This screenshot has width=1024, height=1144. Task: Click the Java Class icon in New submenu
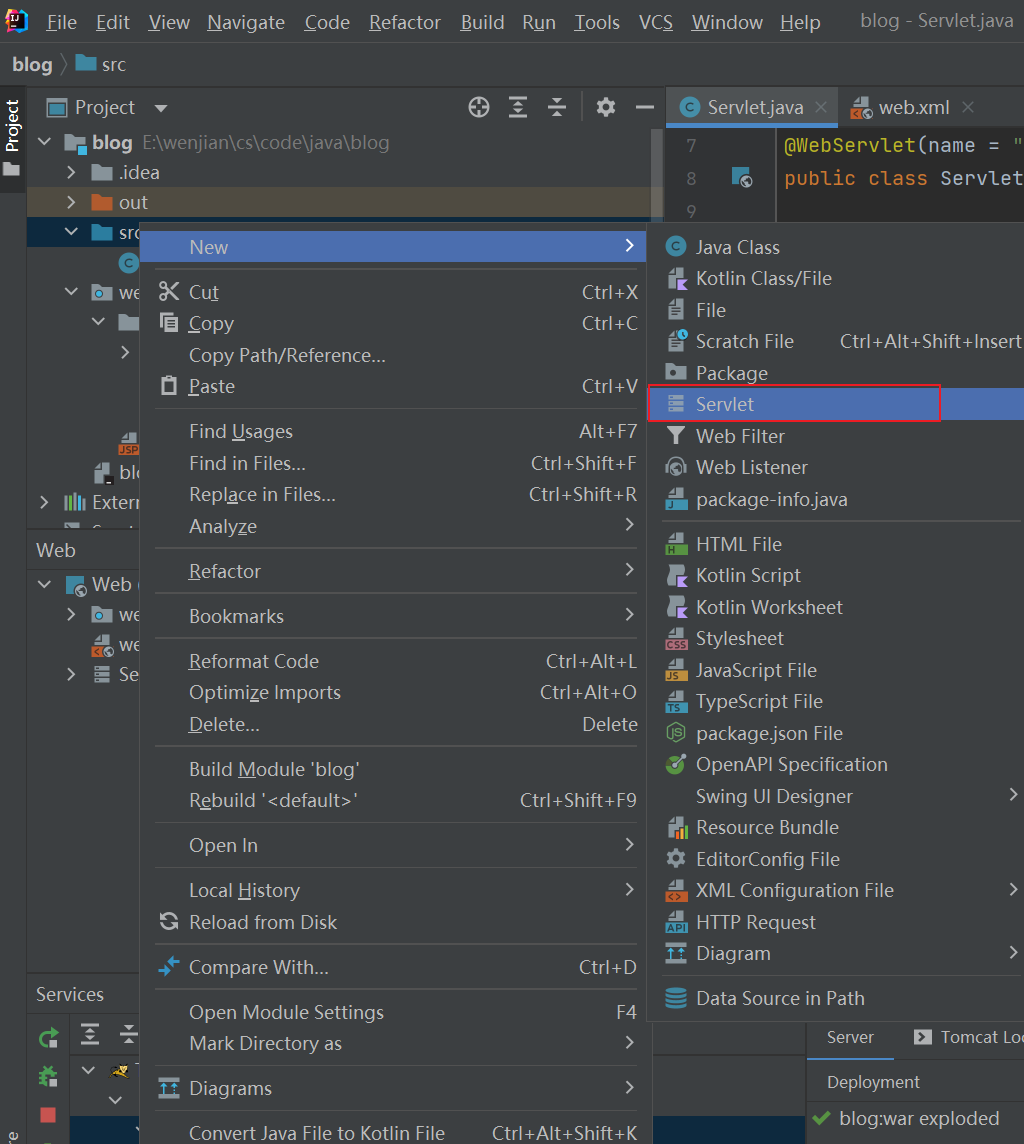pos(676,247)
